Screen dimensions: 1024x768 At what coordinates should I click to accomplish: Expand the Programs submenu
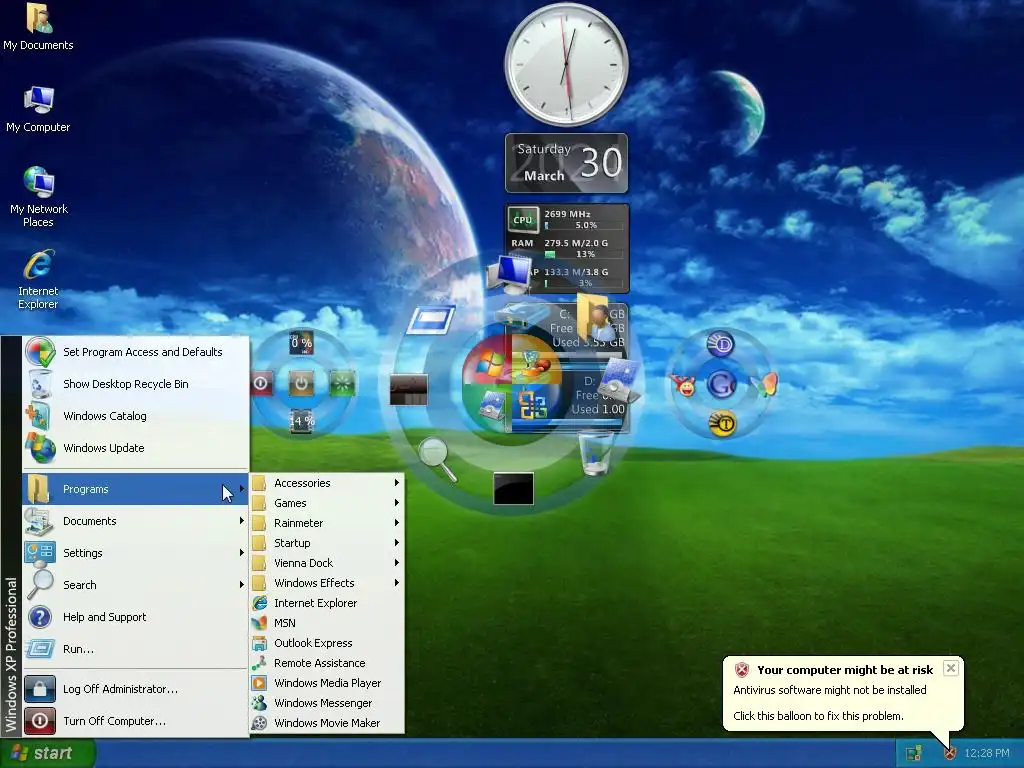tap(136, 489)
